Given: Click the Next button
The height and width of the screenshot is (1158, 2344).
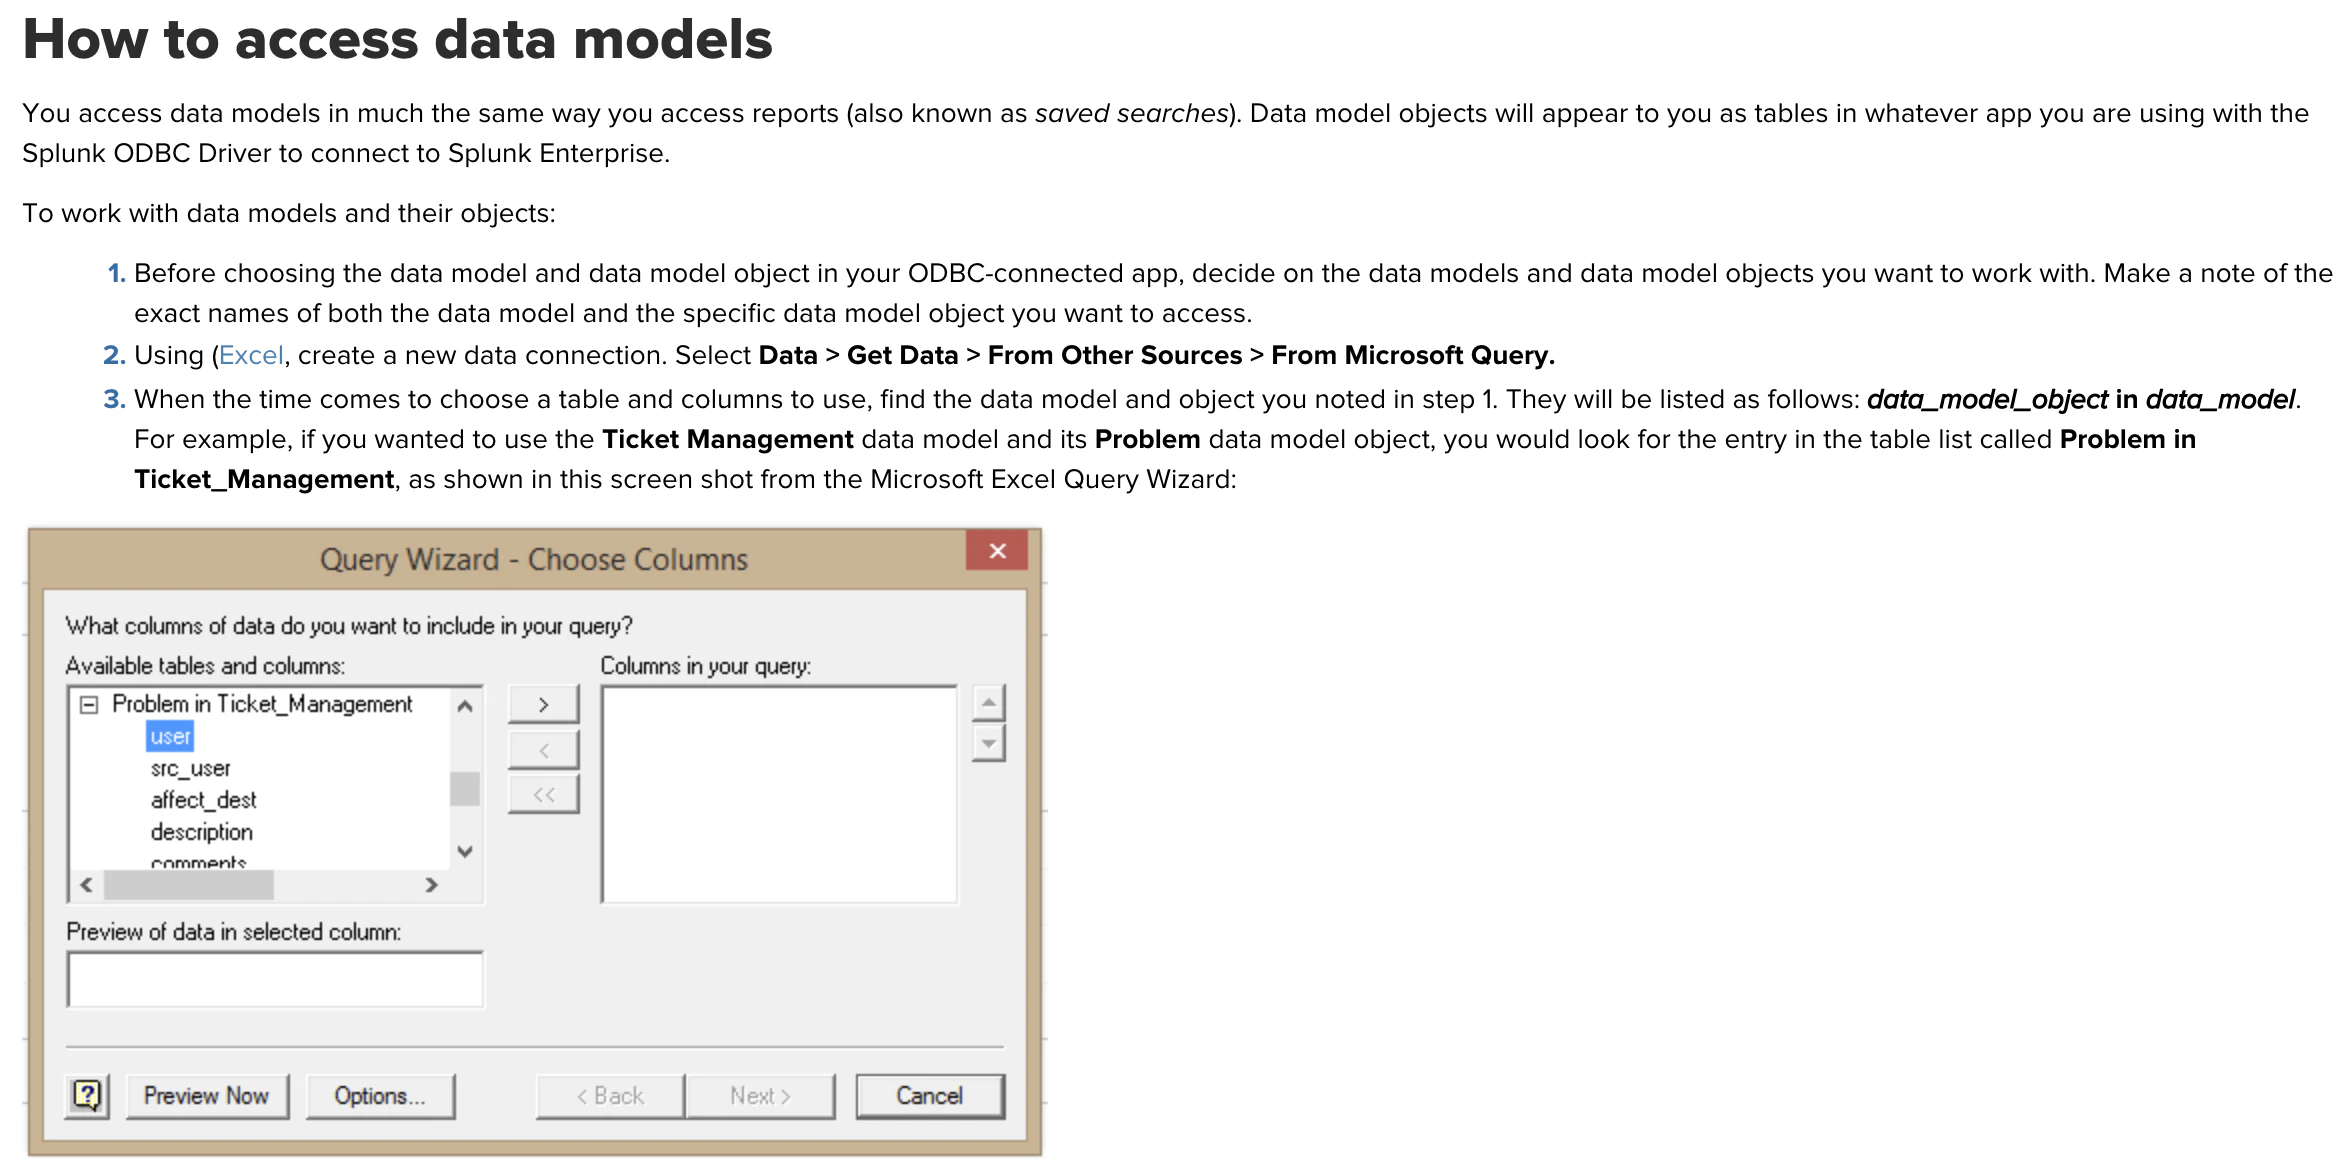Looking at the screenshot, I should (760, 1096).
